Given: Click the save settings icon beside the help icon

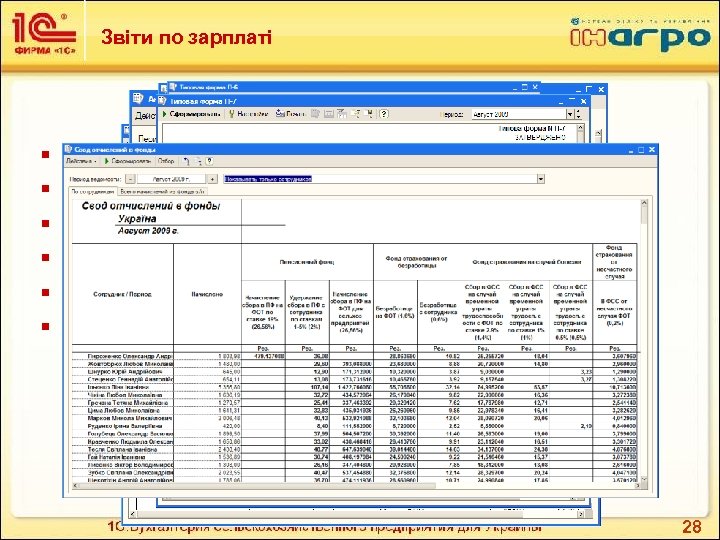Looking at the screenshot, I should coord(197,161).
